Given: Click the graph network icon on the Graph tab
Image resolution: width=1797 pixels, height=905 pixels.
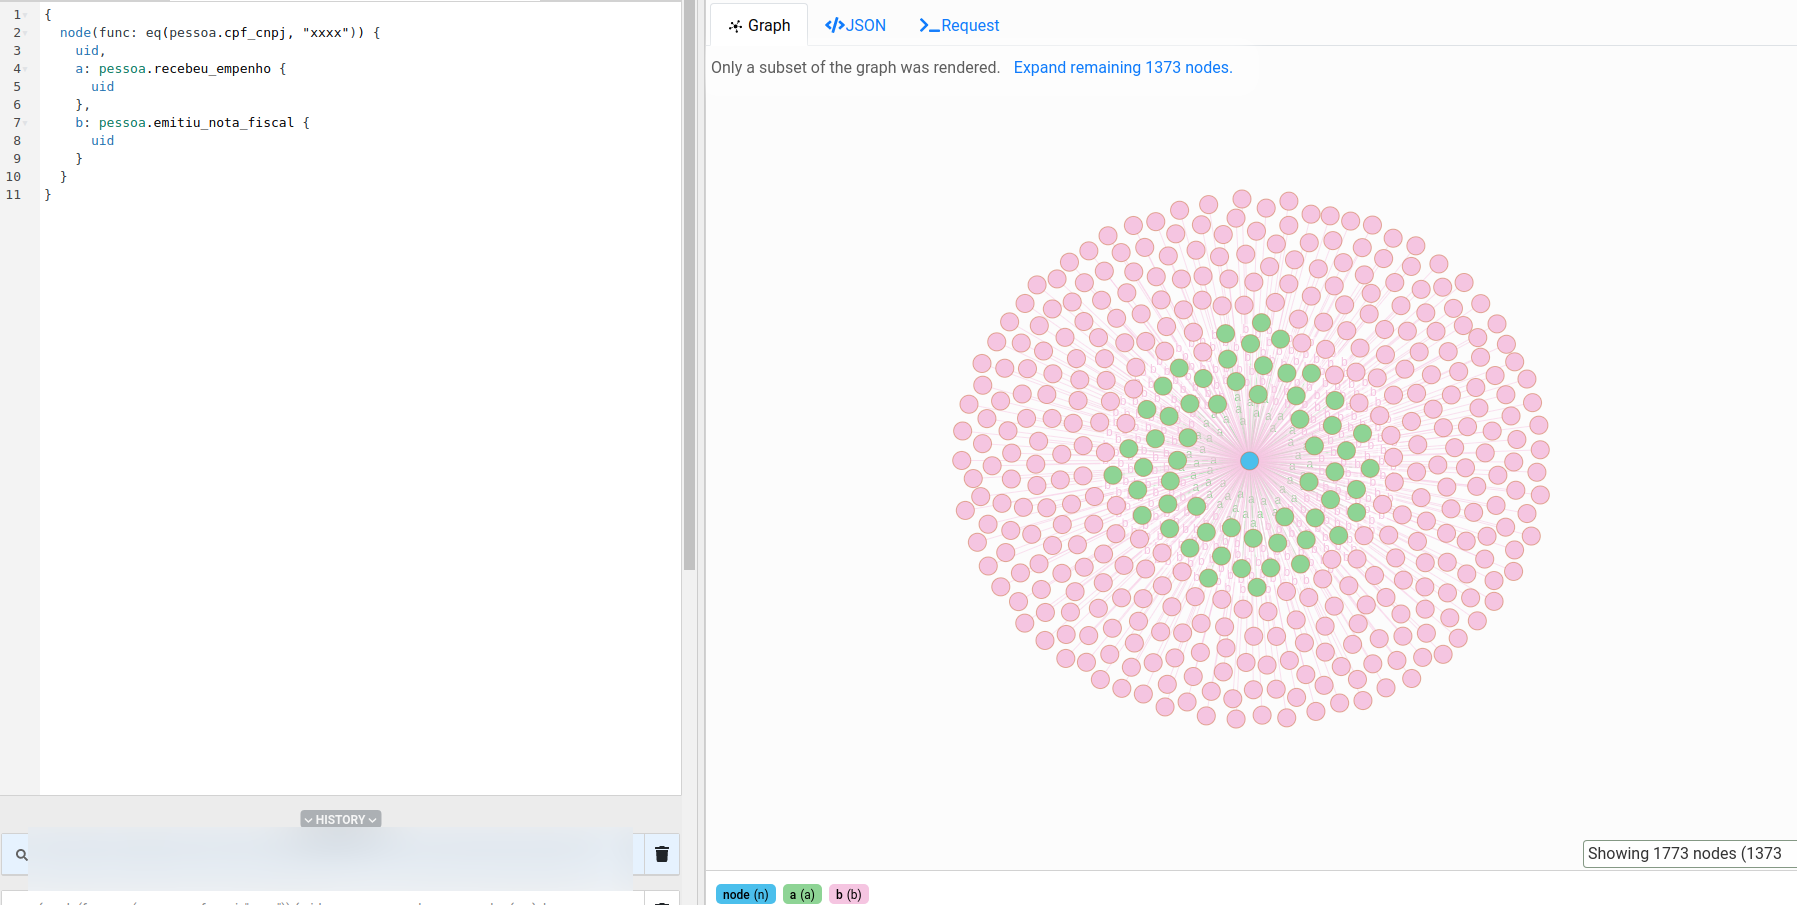Looking at the screenshot, I should [736, 24].
